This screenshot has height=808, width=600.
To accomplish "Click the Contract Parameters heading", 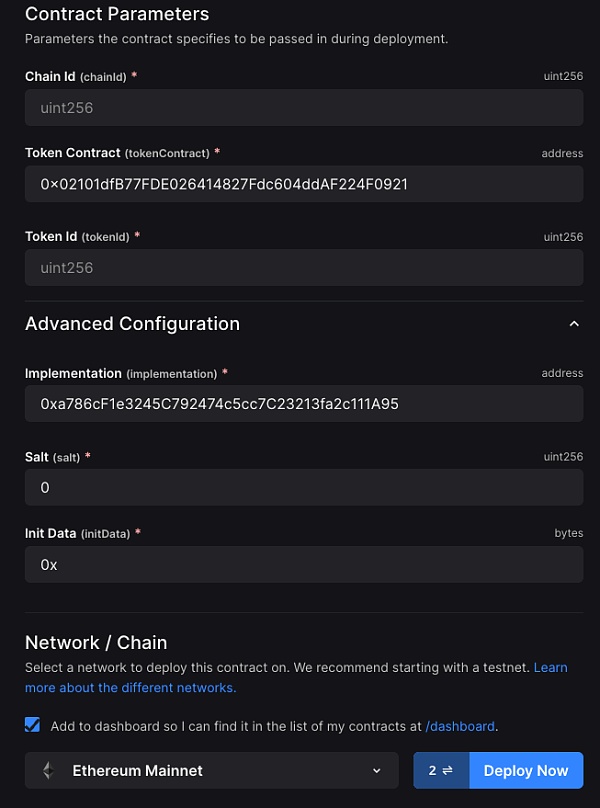I will pos(117,14).
